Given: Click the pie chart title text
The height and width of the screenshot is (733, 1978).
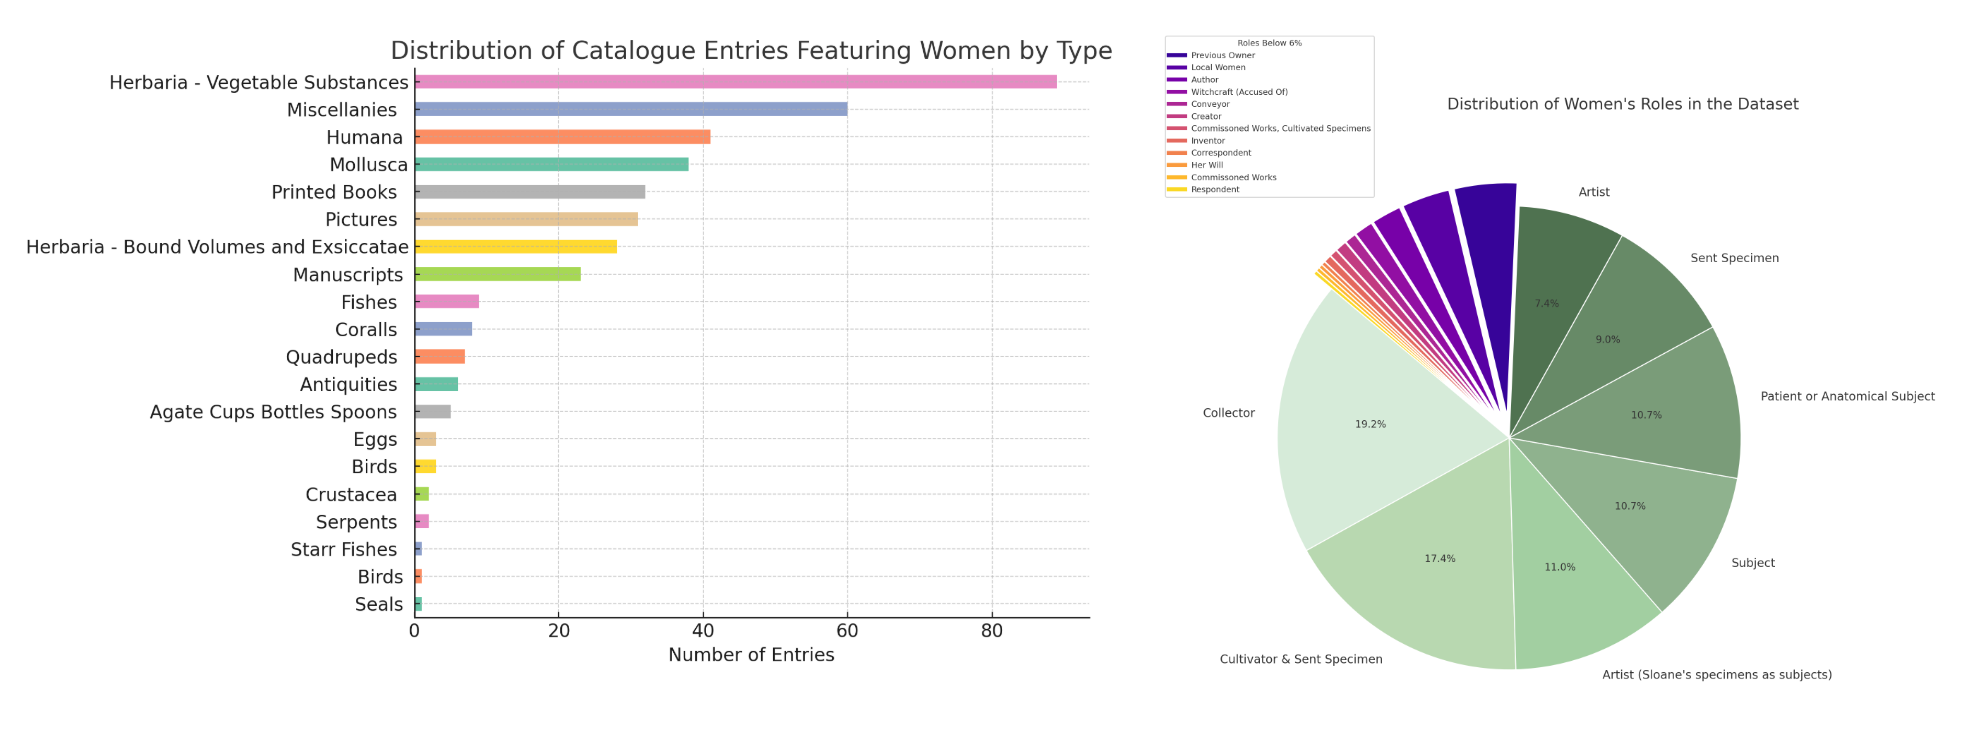Looking at the screenshot, I should click(x=1622, y=104).
